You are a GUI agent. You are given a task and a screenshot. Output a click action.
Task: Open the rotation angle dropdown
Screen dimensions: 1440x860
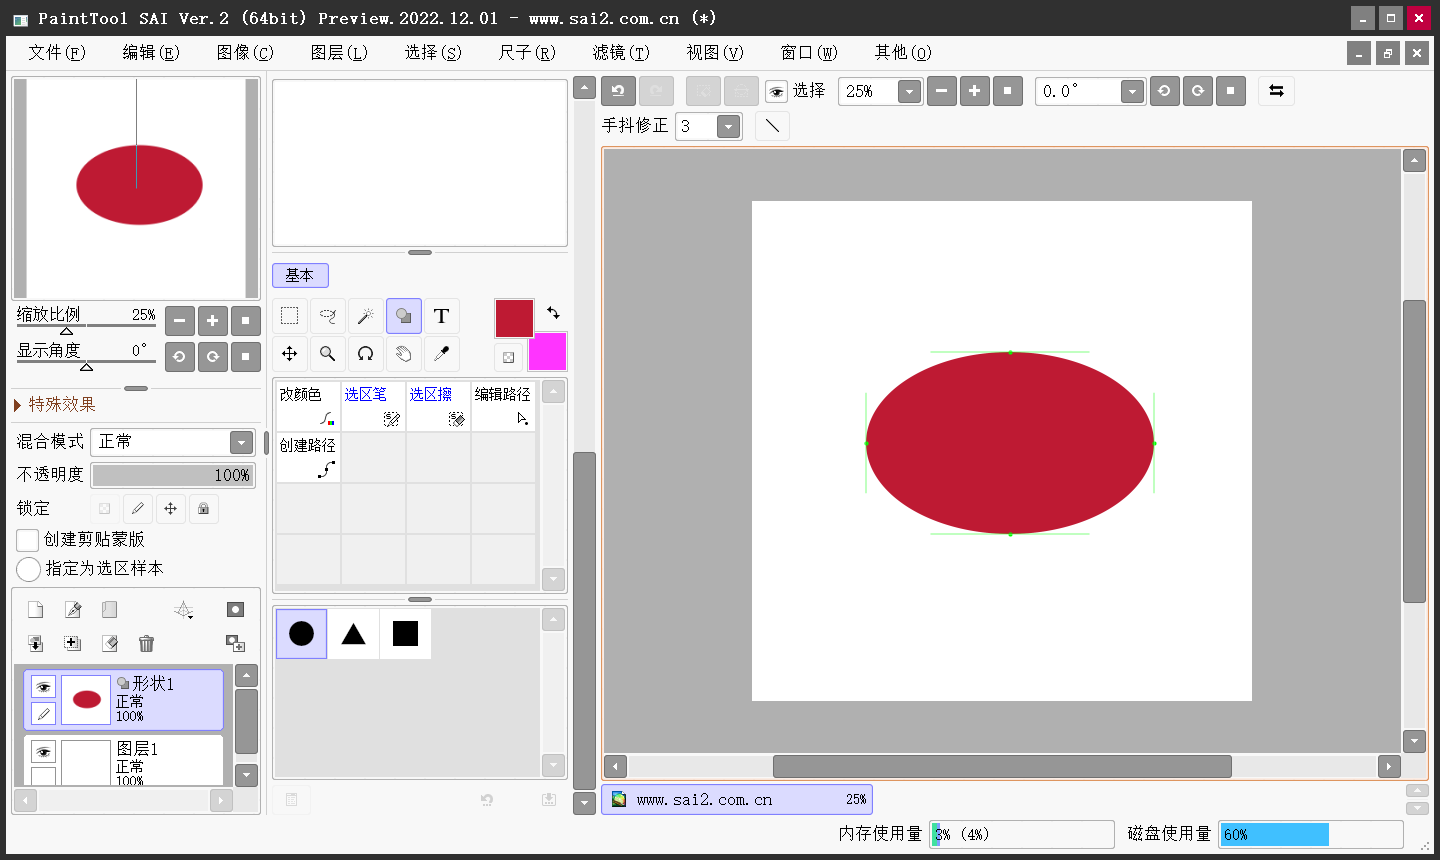coord(1132,92)
